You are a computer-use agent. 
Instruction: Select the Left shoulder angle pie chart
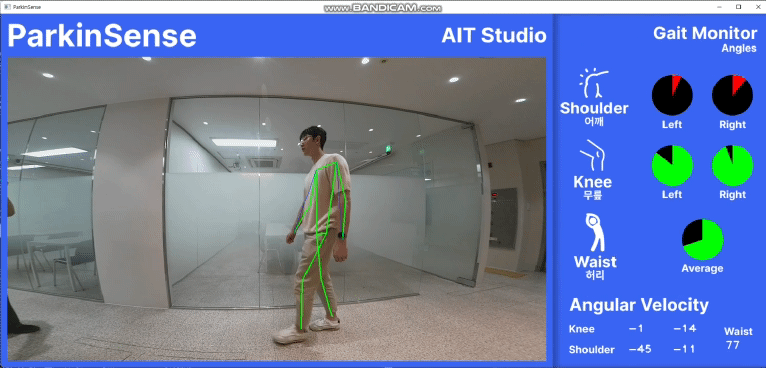click(x=672, y=95)
